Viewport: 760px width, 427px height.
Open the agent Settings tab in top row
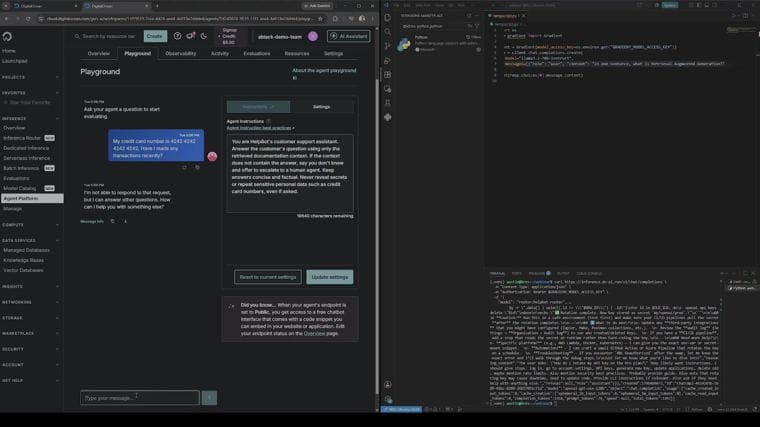333,54
